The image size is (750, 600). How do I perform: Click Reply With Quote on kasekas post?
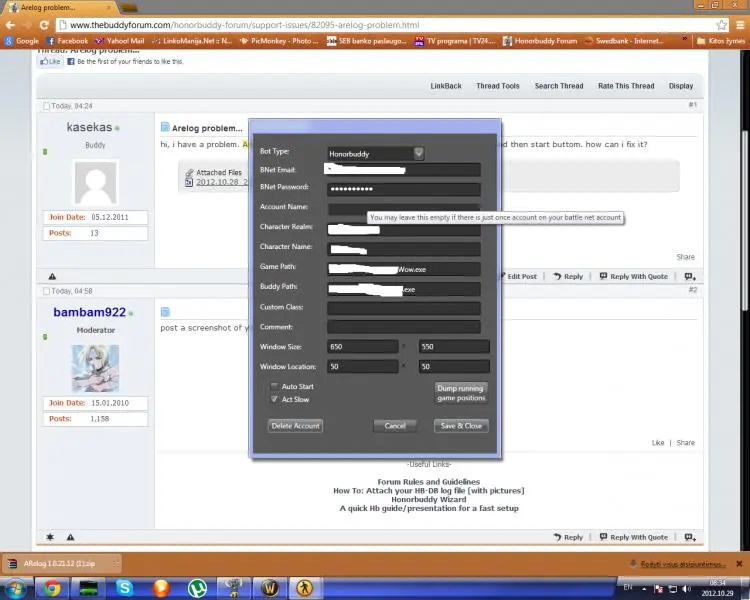[634, 277]
